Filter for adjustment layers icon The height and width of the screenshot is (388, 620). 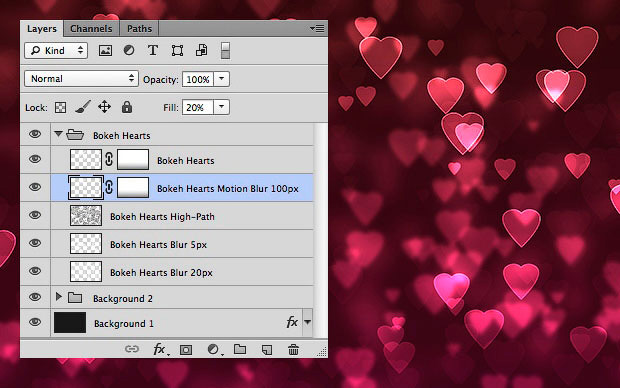129,50
